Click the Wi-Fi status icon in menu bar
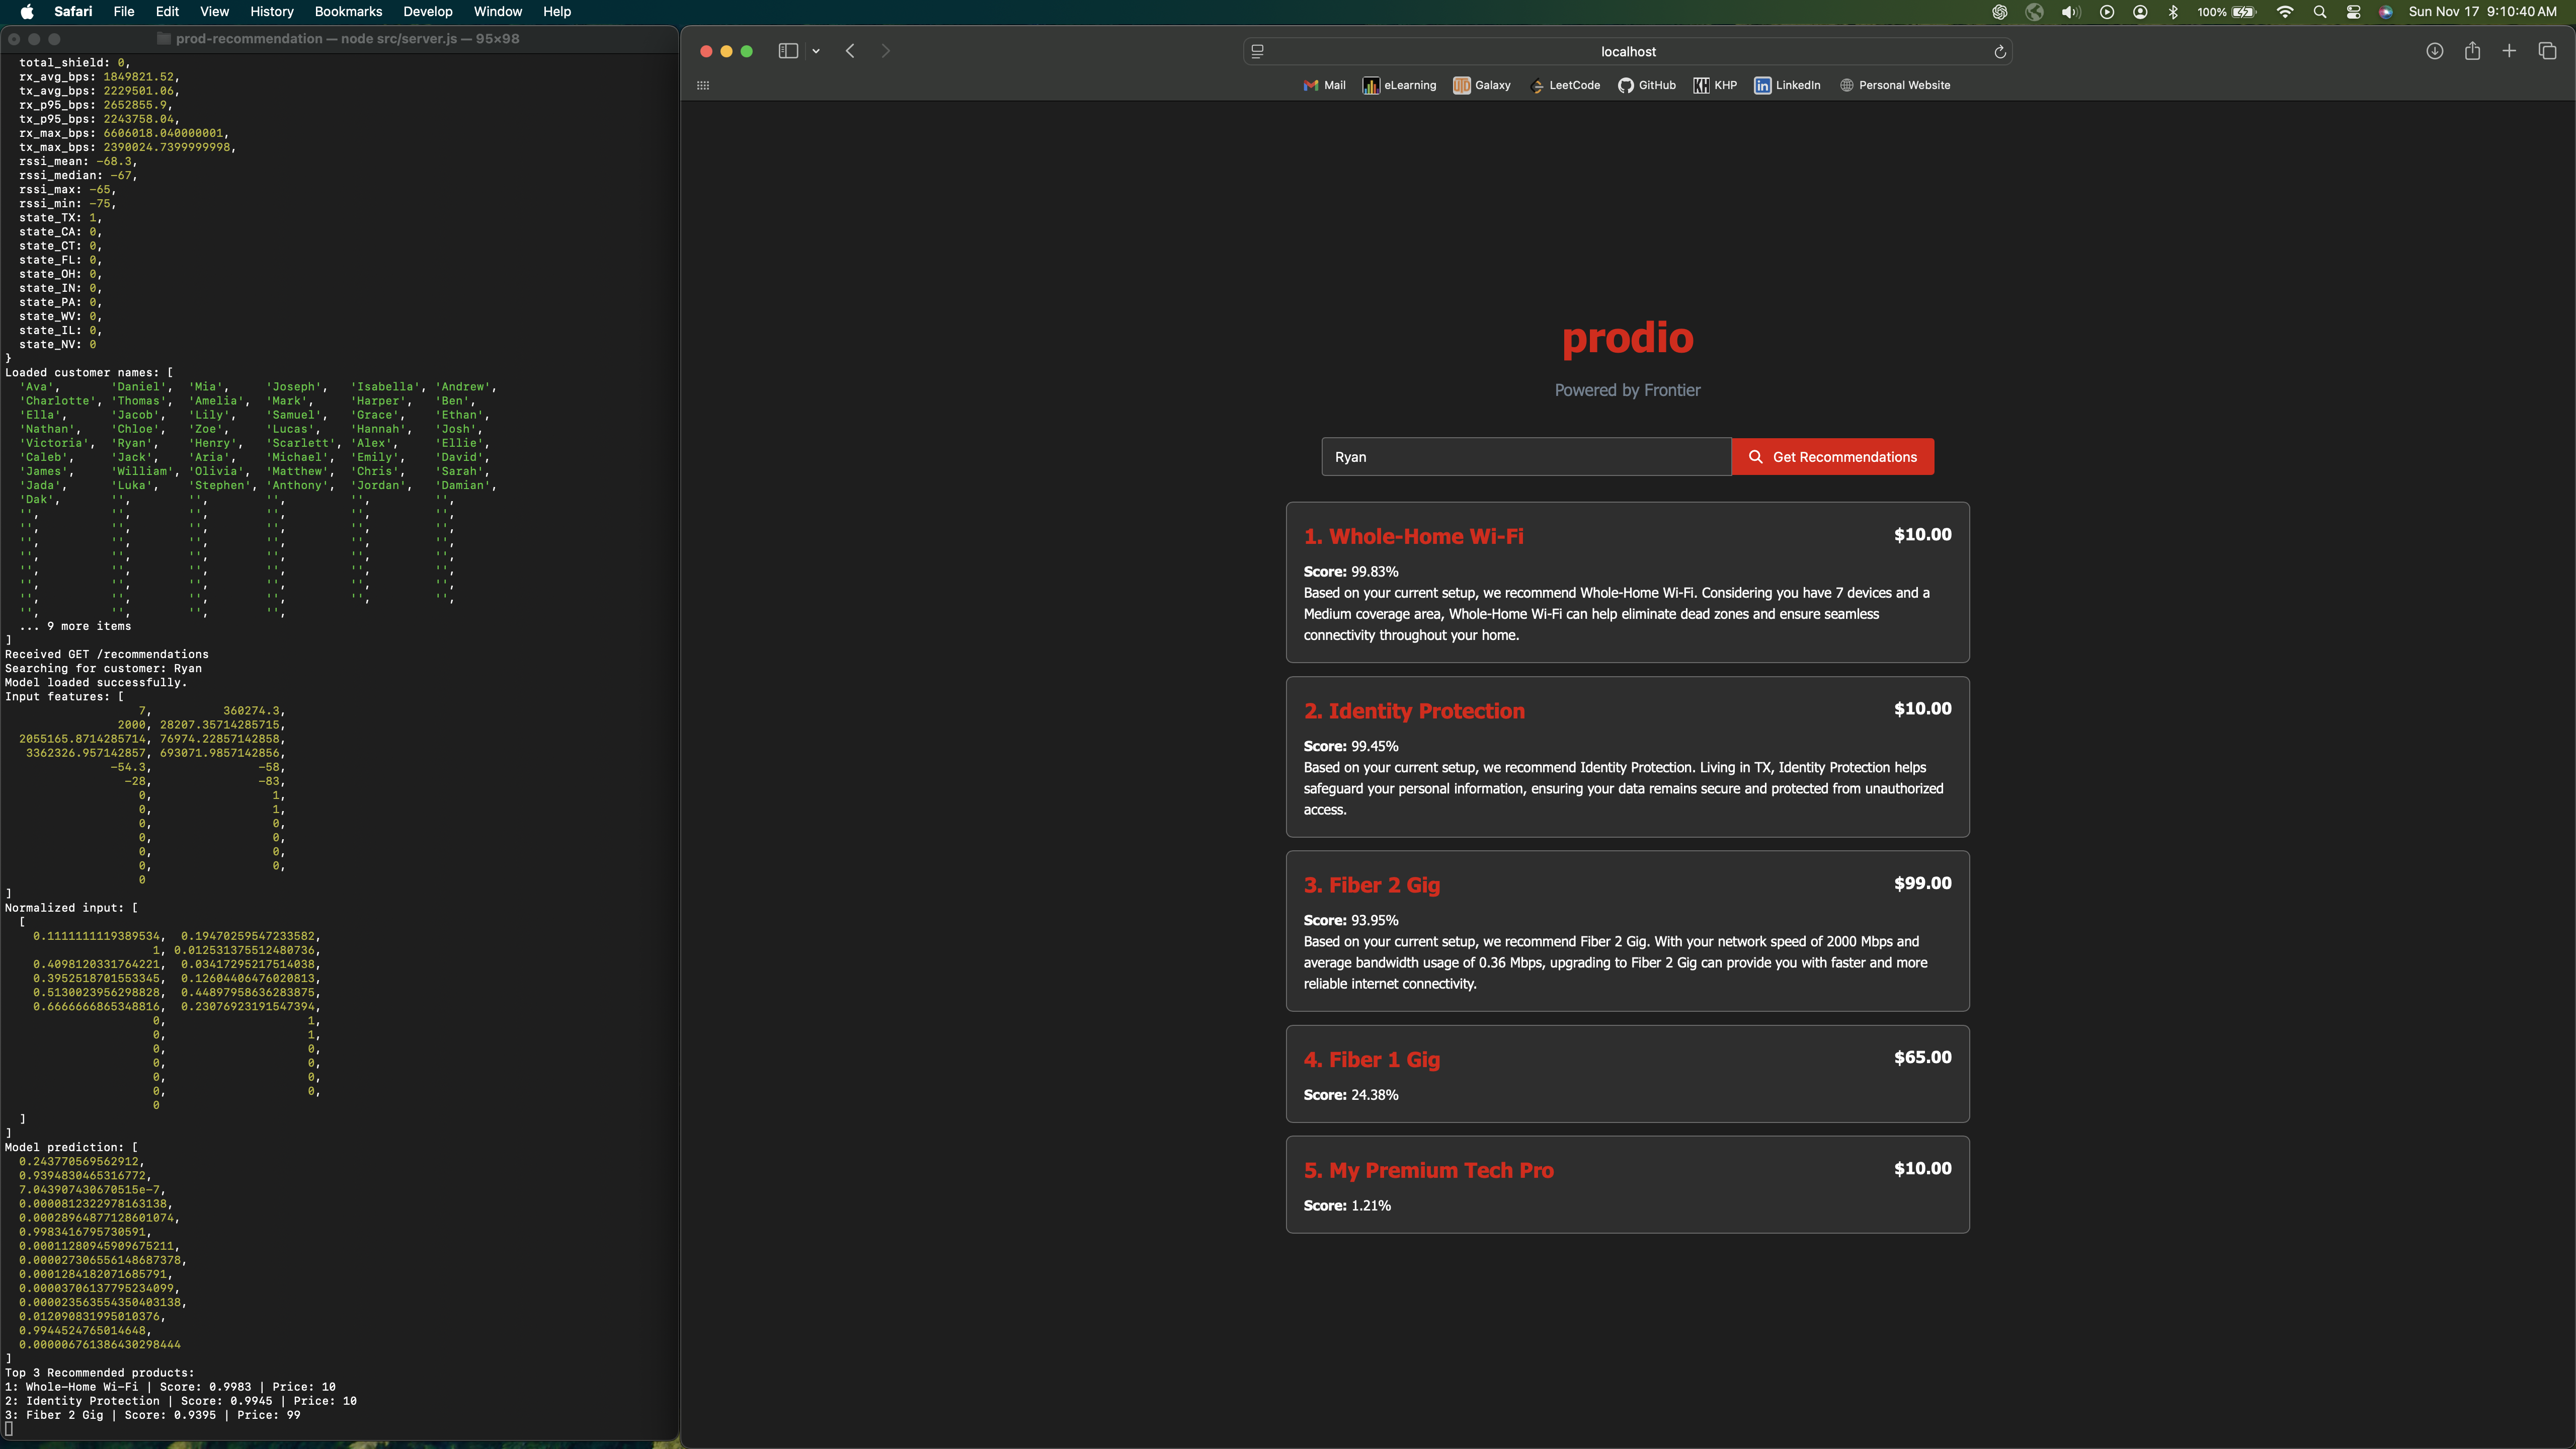 point(2285,12)
